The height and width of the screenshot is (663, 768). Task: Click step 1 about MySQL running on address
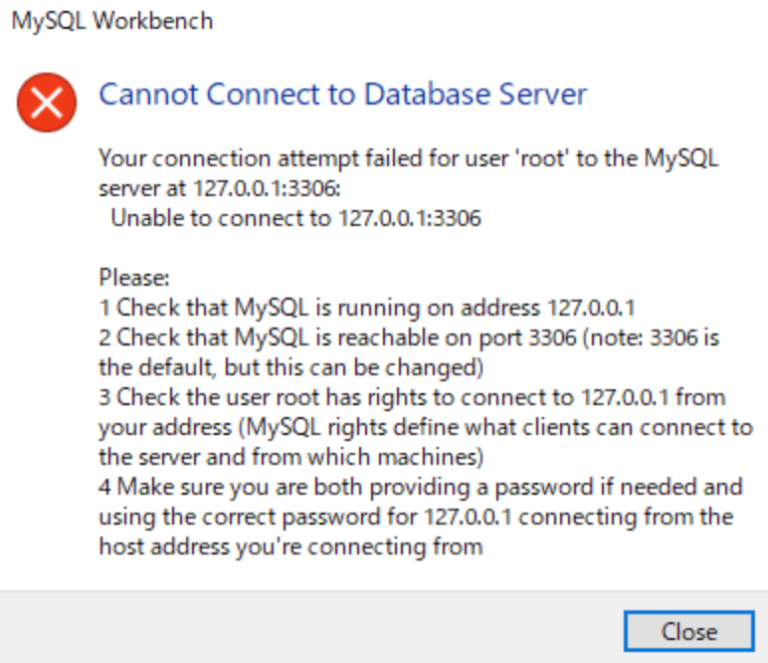(x=367, y=308)
